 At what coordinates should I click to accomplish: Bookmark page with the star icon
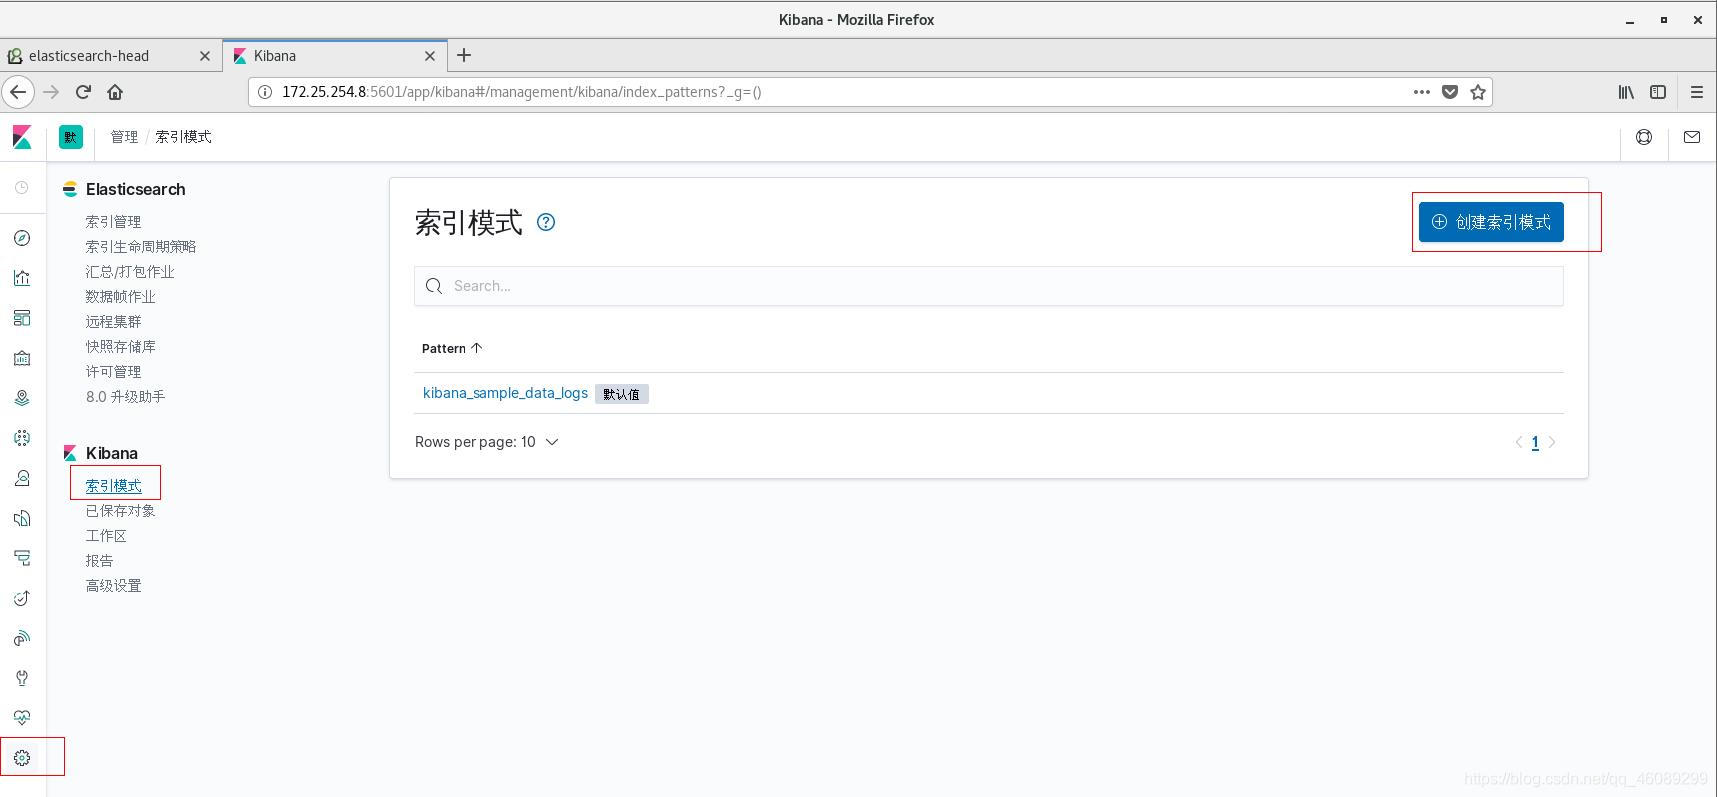(x=1478, y=92)
